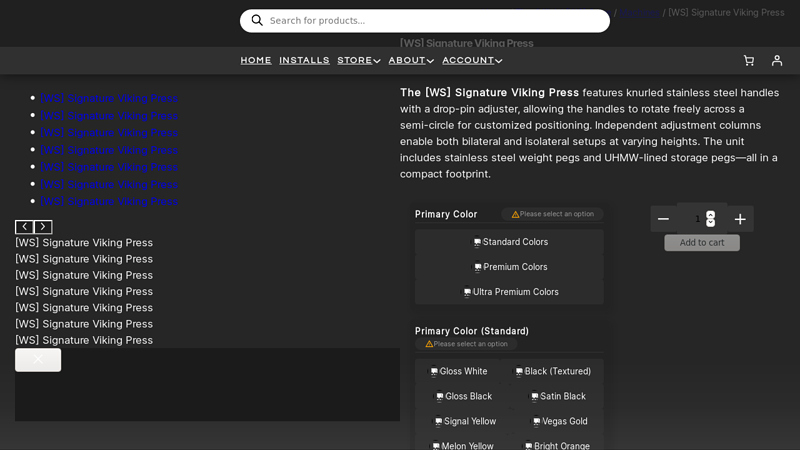Click the Primary Color (Standard) heading
Screen dimensions: 800x450
[472, 331]
